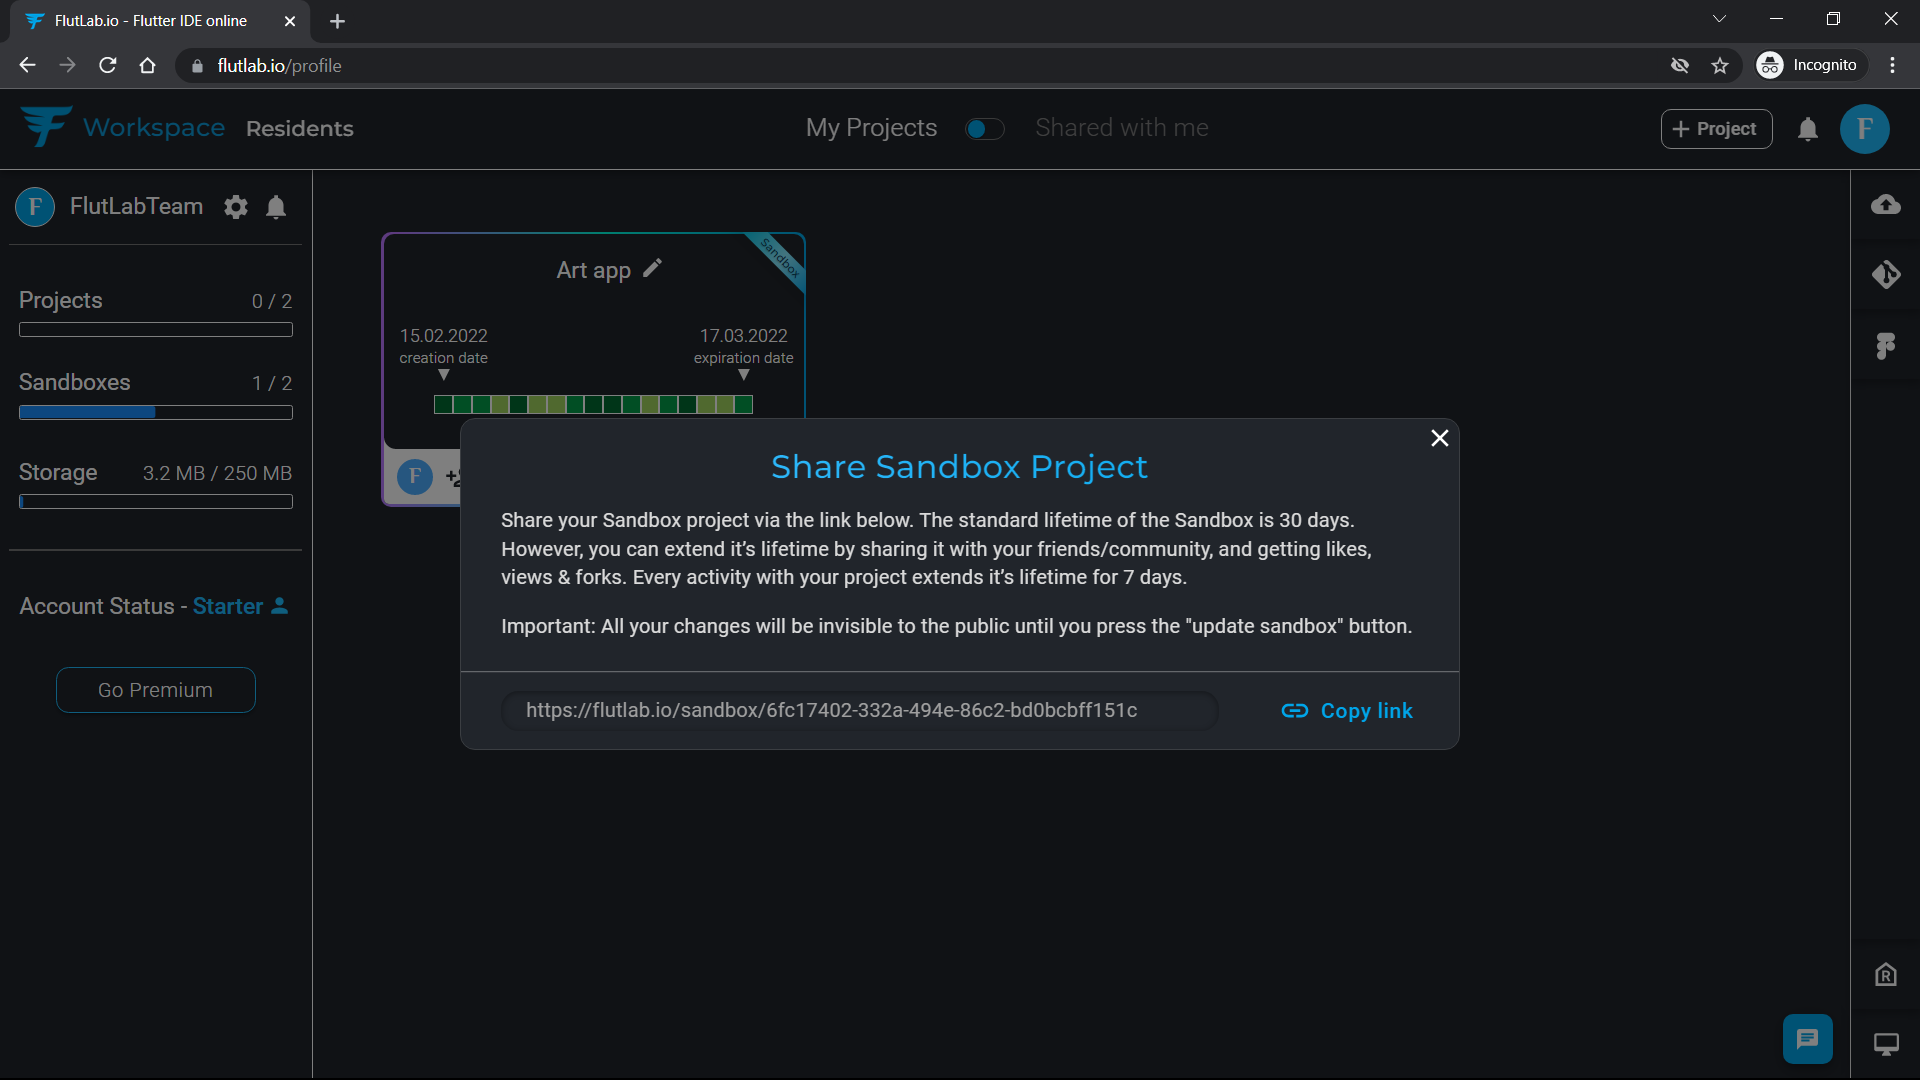The height and width of the screenshot is (1080, 1920).
Task: Open a new browser tab
Action: (337, 21)
